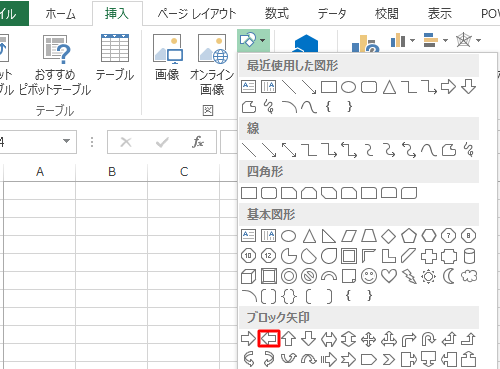
Task: Pick the parallelogram basic shape
Action: click(349, 236)
